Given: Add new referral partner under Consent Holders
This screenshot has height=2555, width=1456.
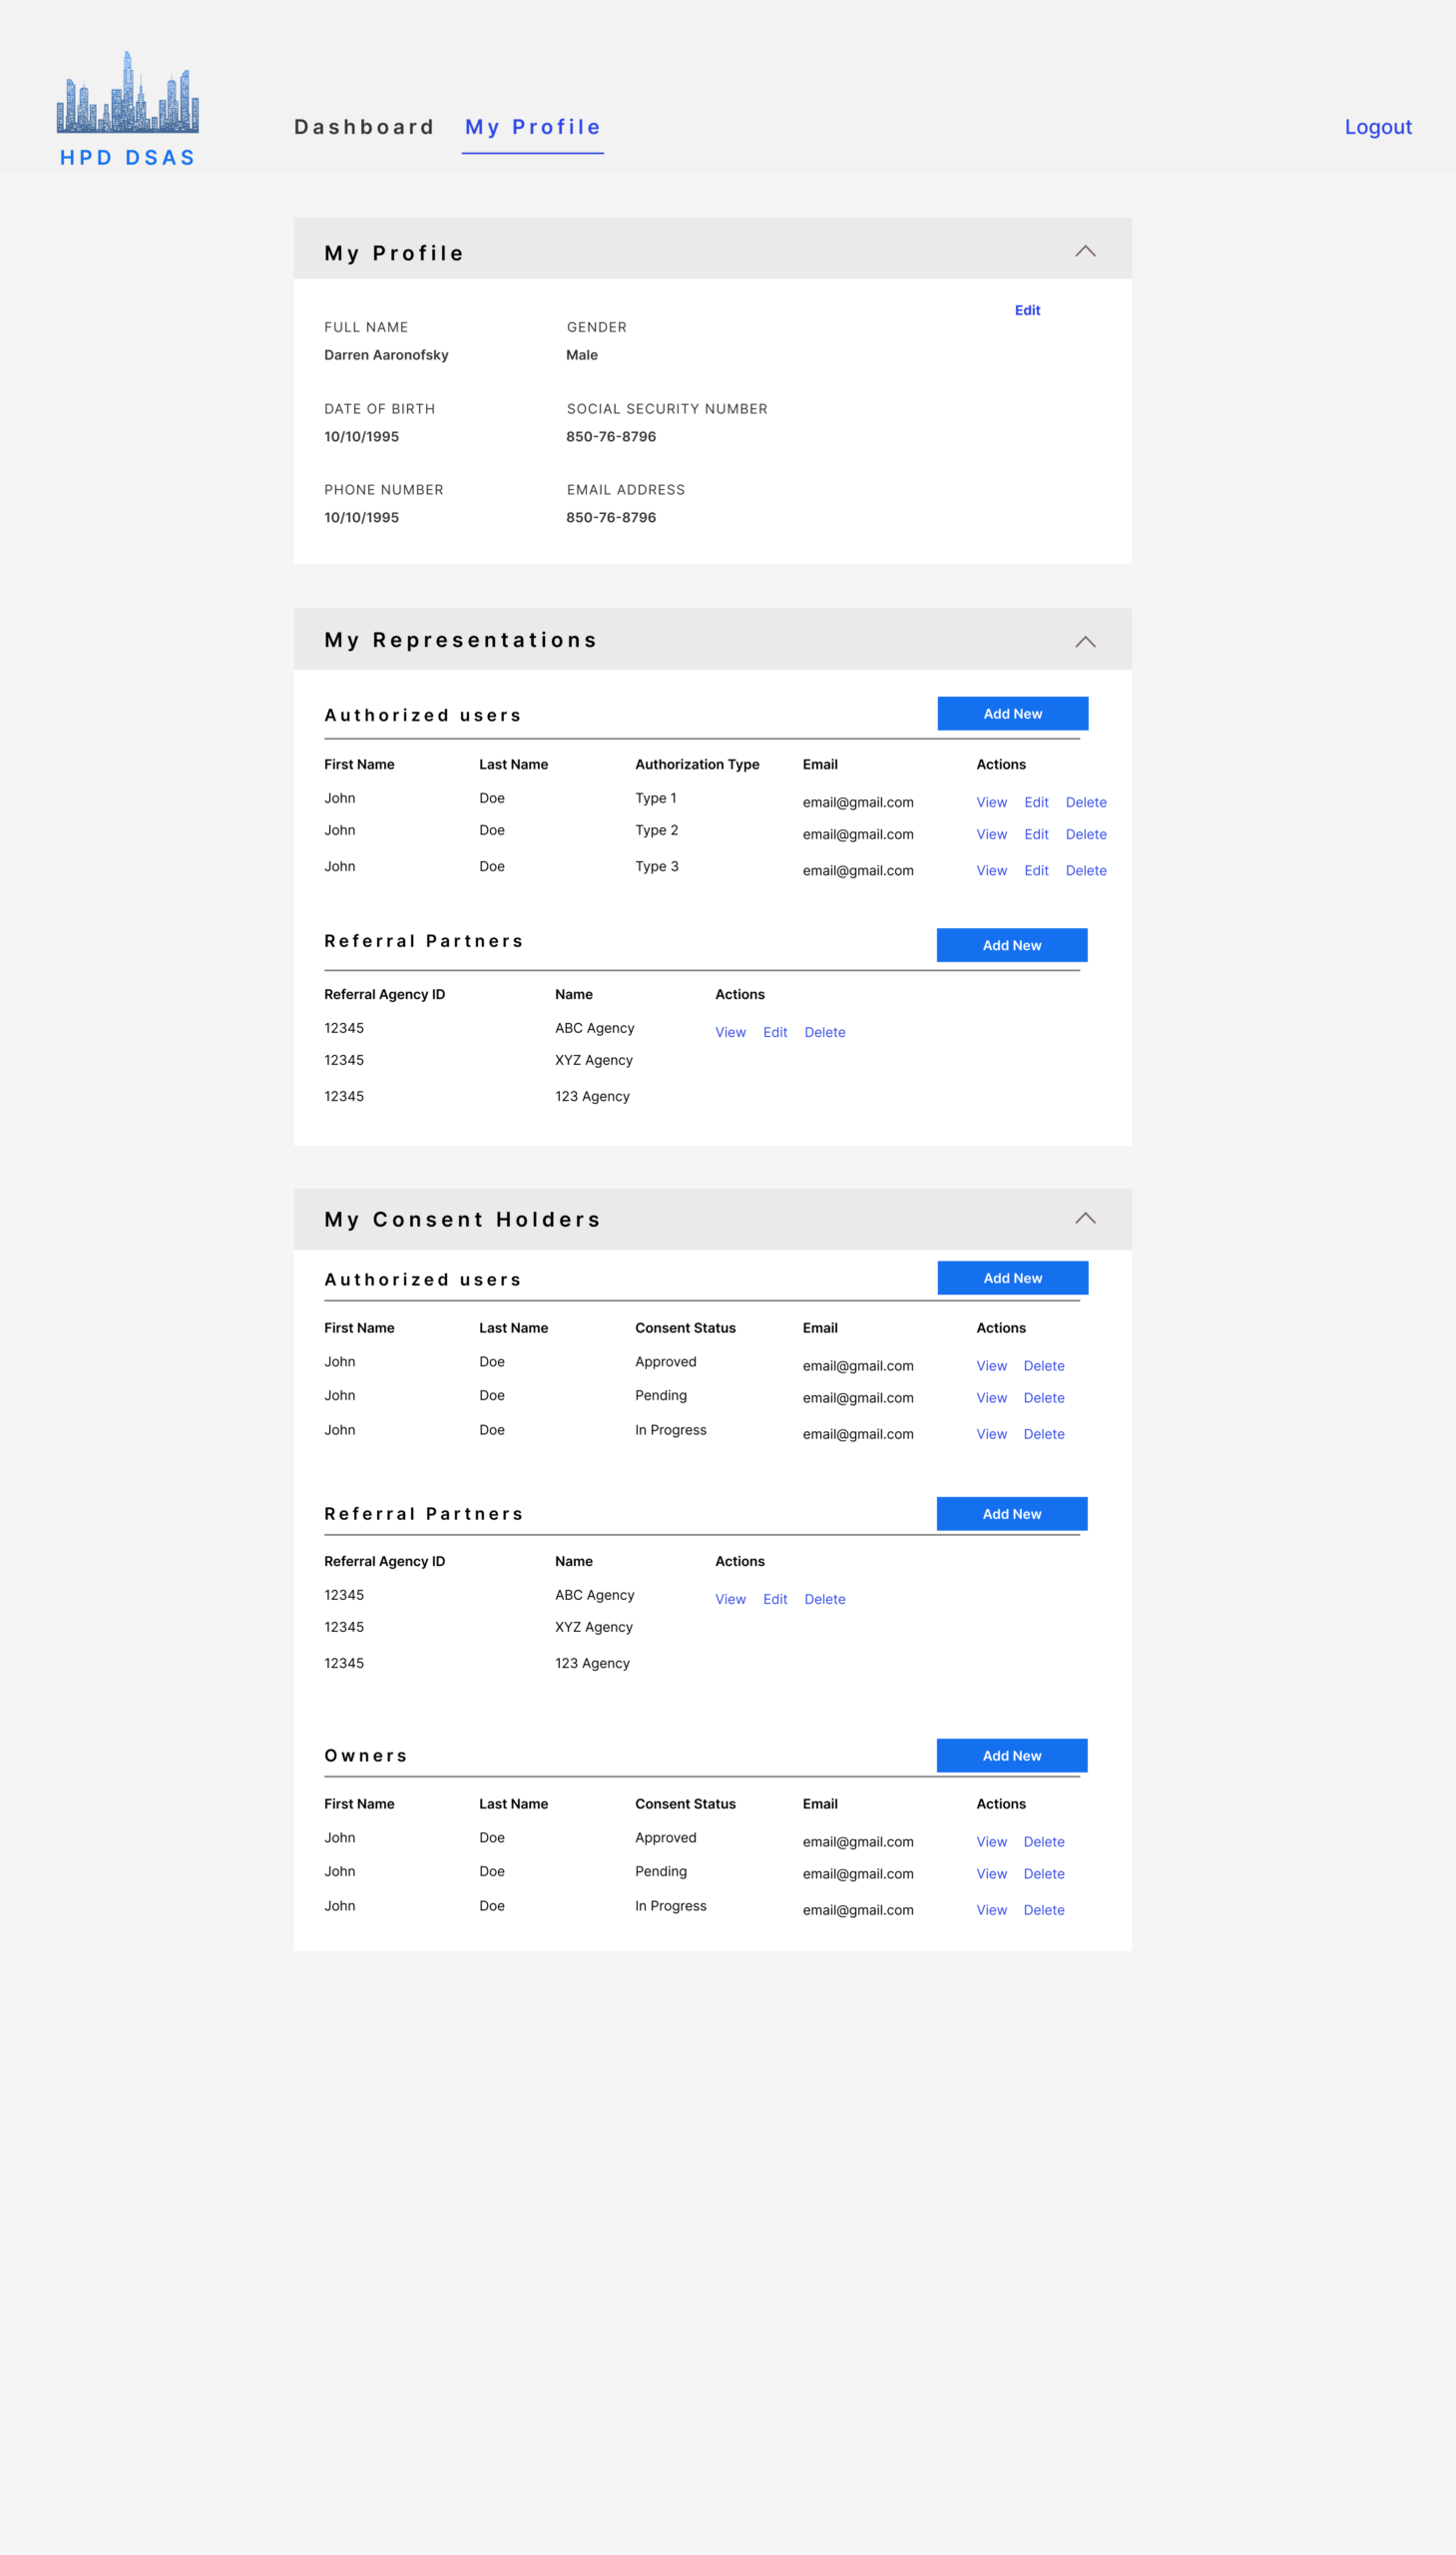Looking at the screenshot, I should click(x=1011, y=1514).
